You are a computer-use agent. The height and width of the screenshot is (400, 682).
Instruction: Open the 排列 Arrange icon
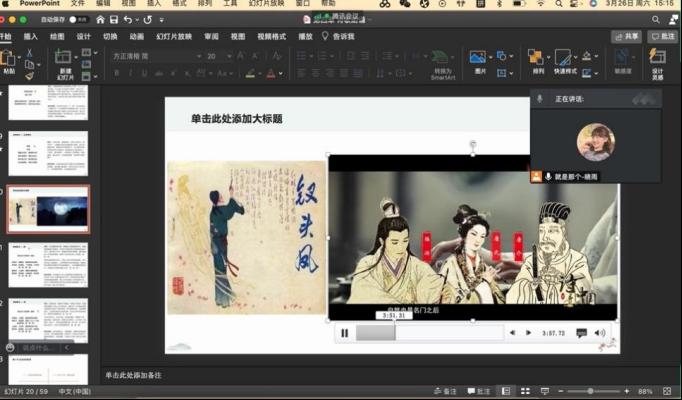pos(536,57)
